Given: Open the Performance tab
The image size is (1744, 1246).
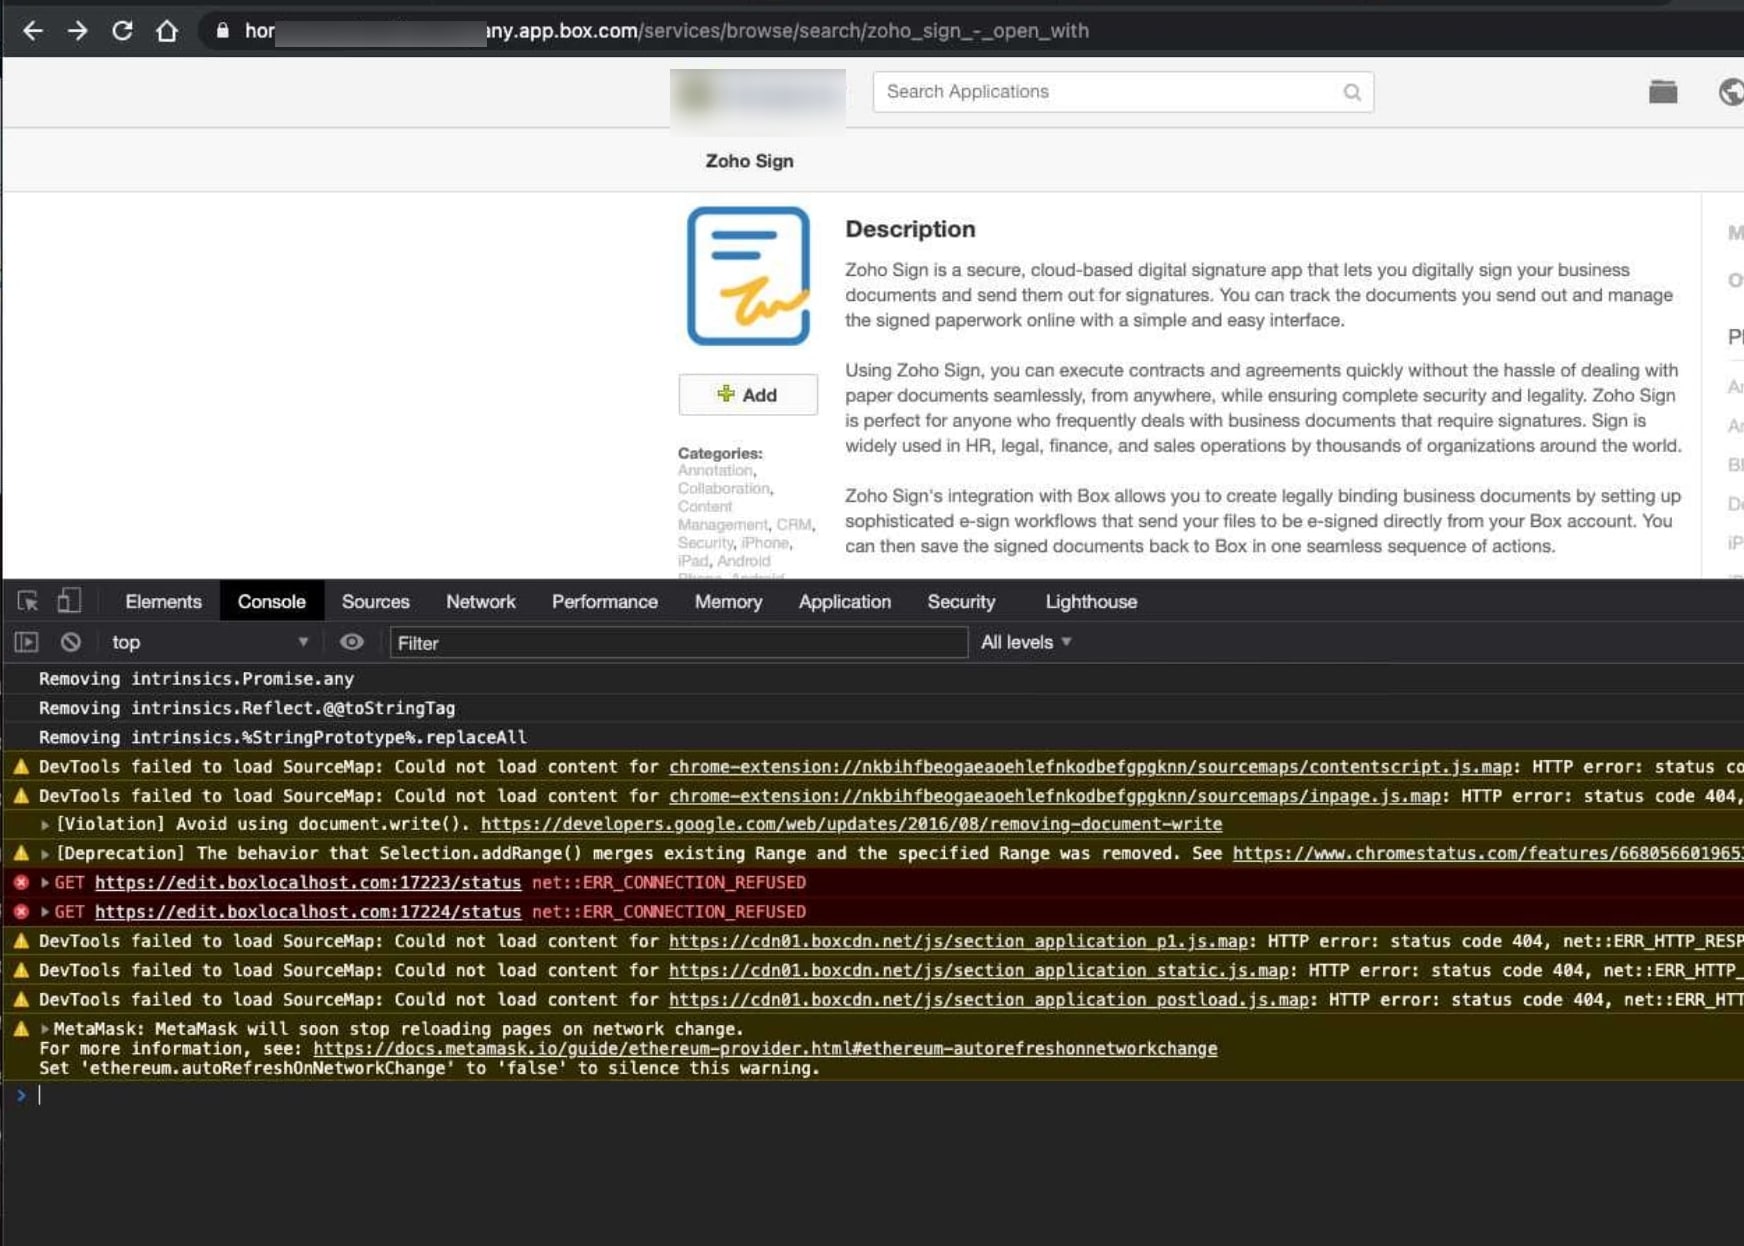Looking at the screenshot, I should (604, 601).
